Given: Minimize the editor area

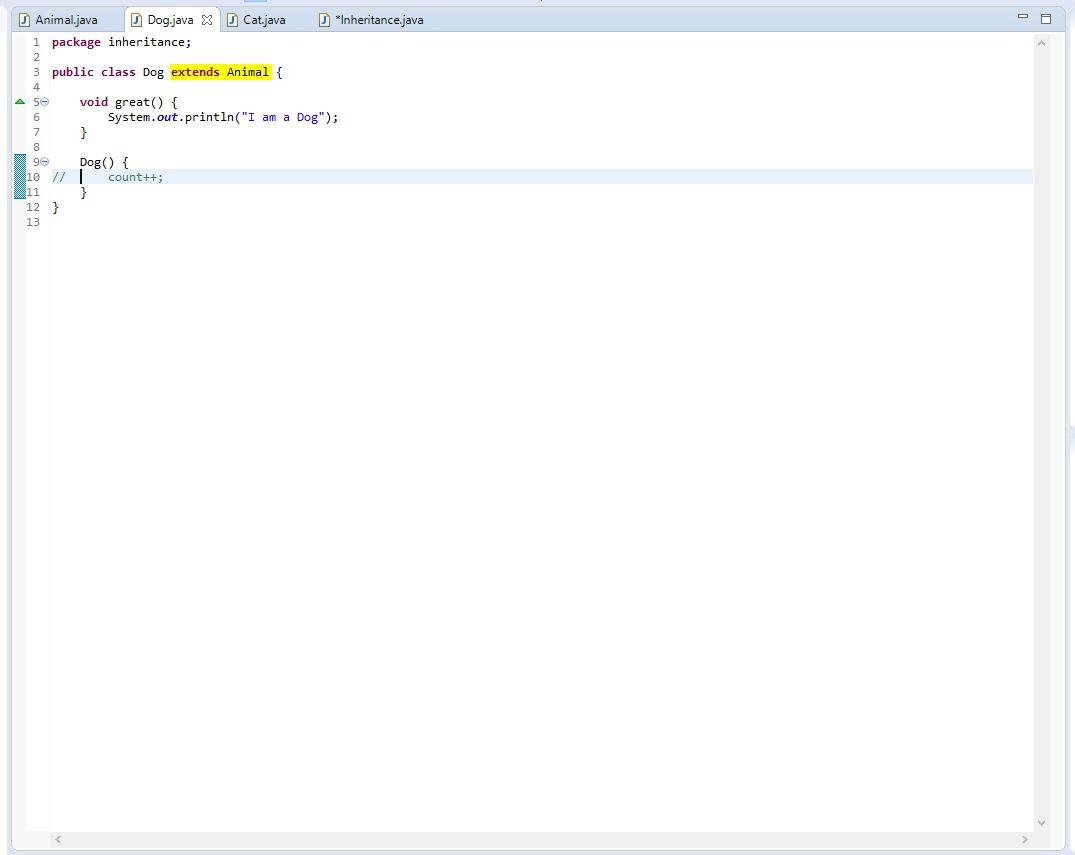Looking at the screenshot, I should tap(1023, 16).
